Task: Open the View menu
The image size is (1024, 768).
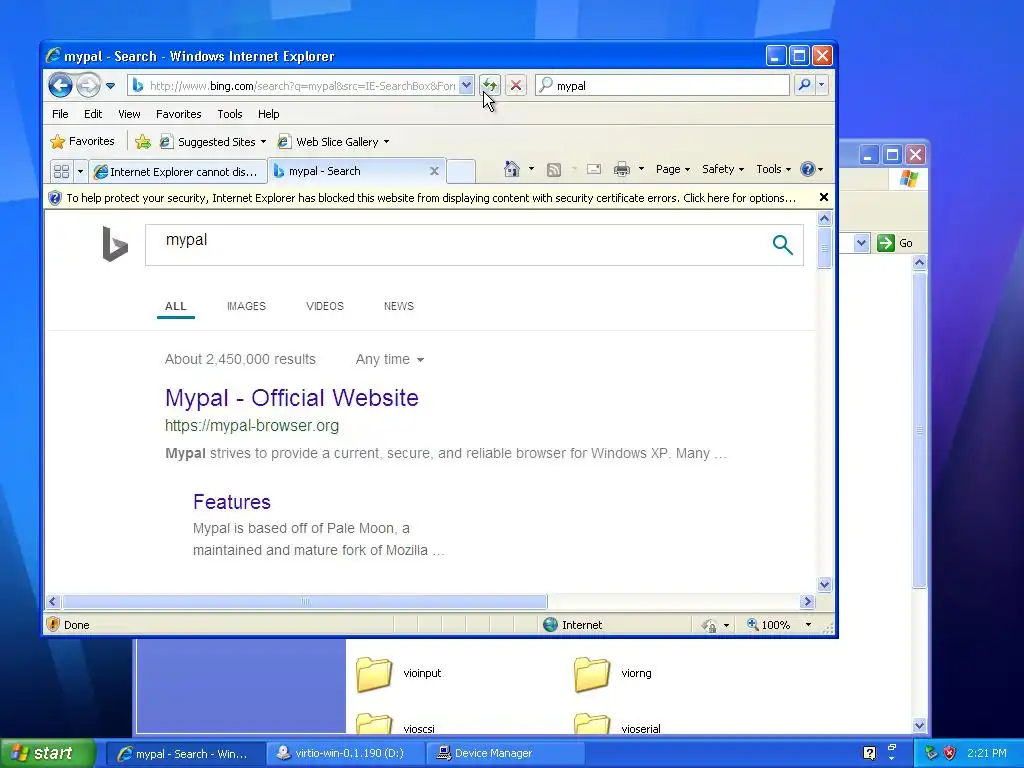Action: pyautogui.click(x=129, y=114)
